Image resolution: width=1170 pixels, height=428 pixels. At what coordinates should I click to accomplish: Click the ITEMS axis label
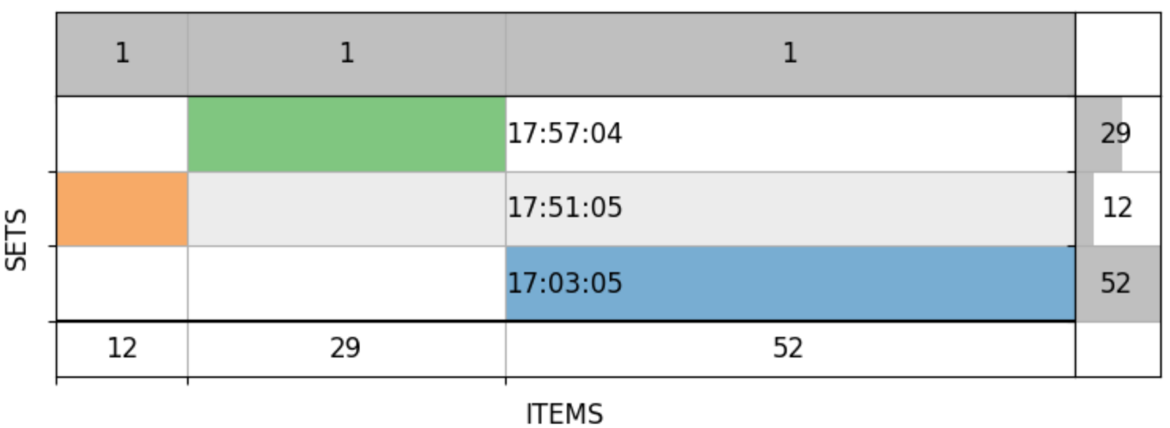[x=565, y=414]
